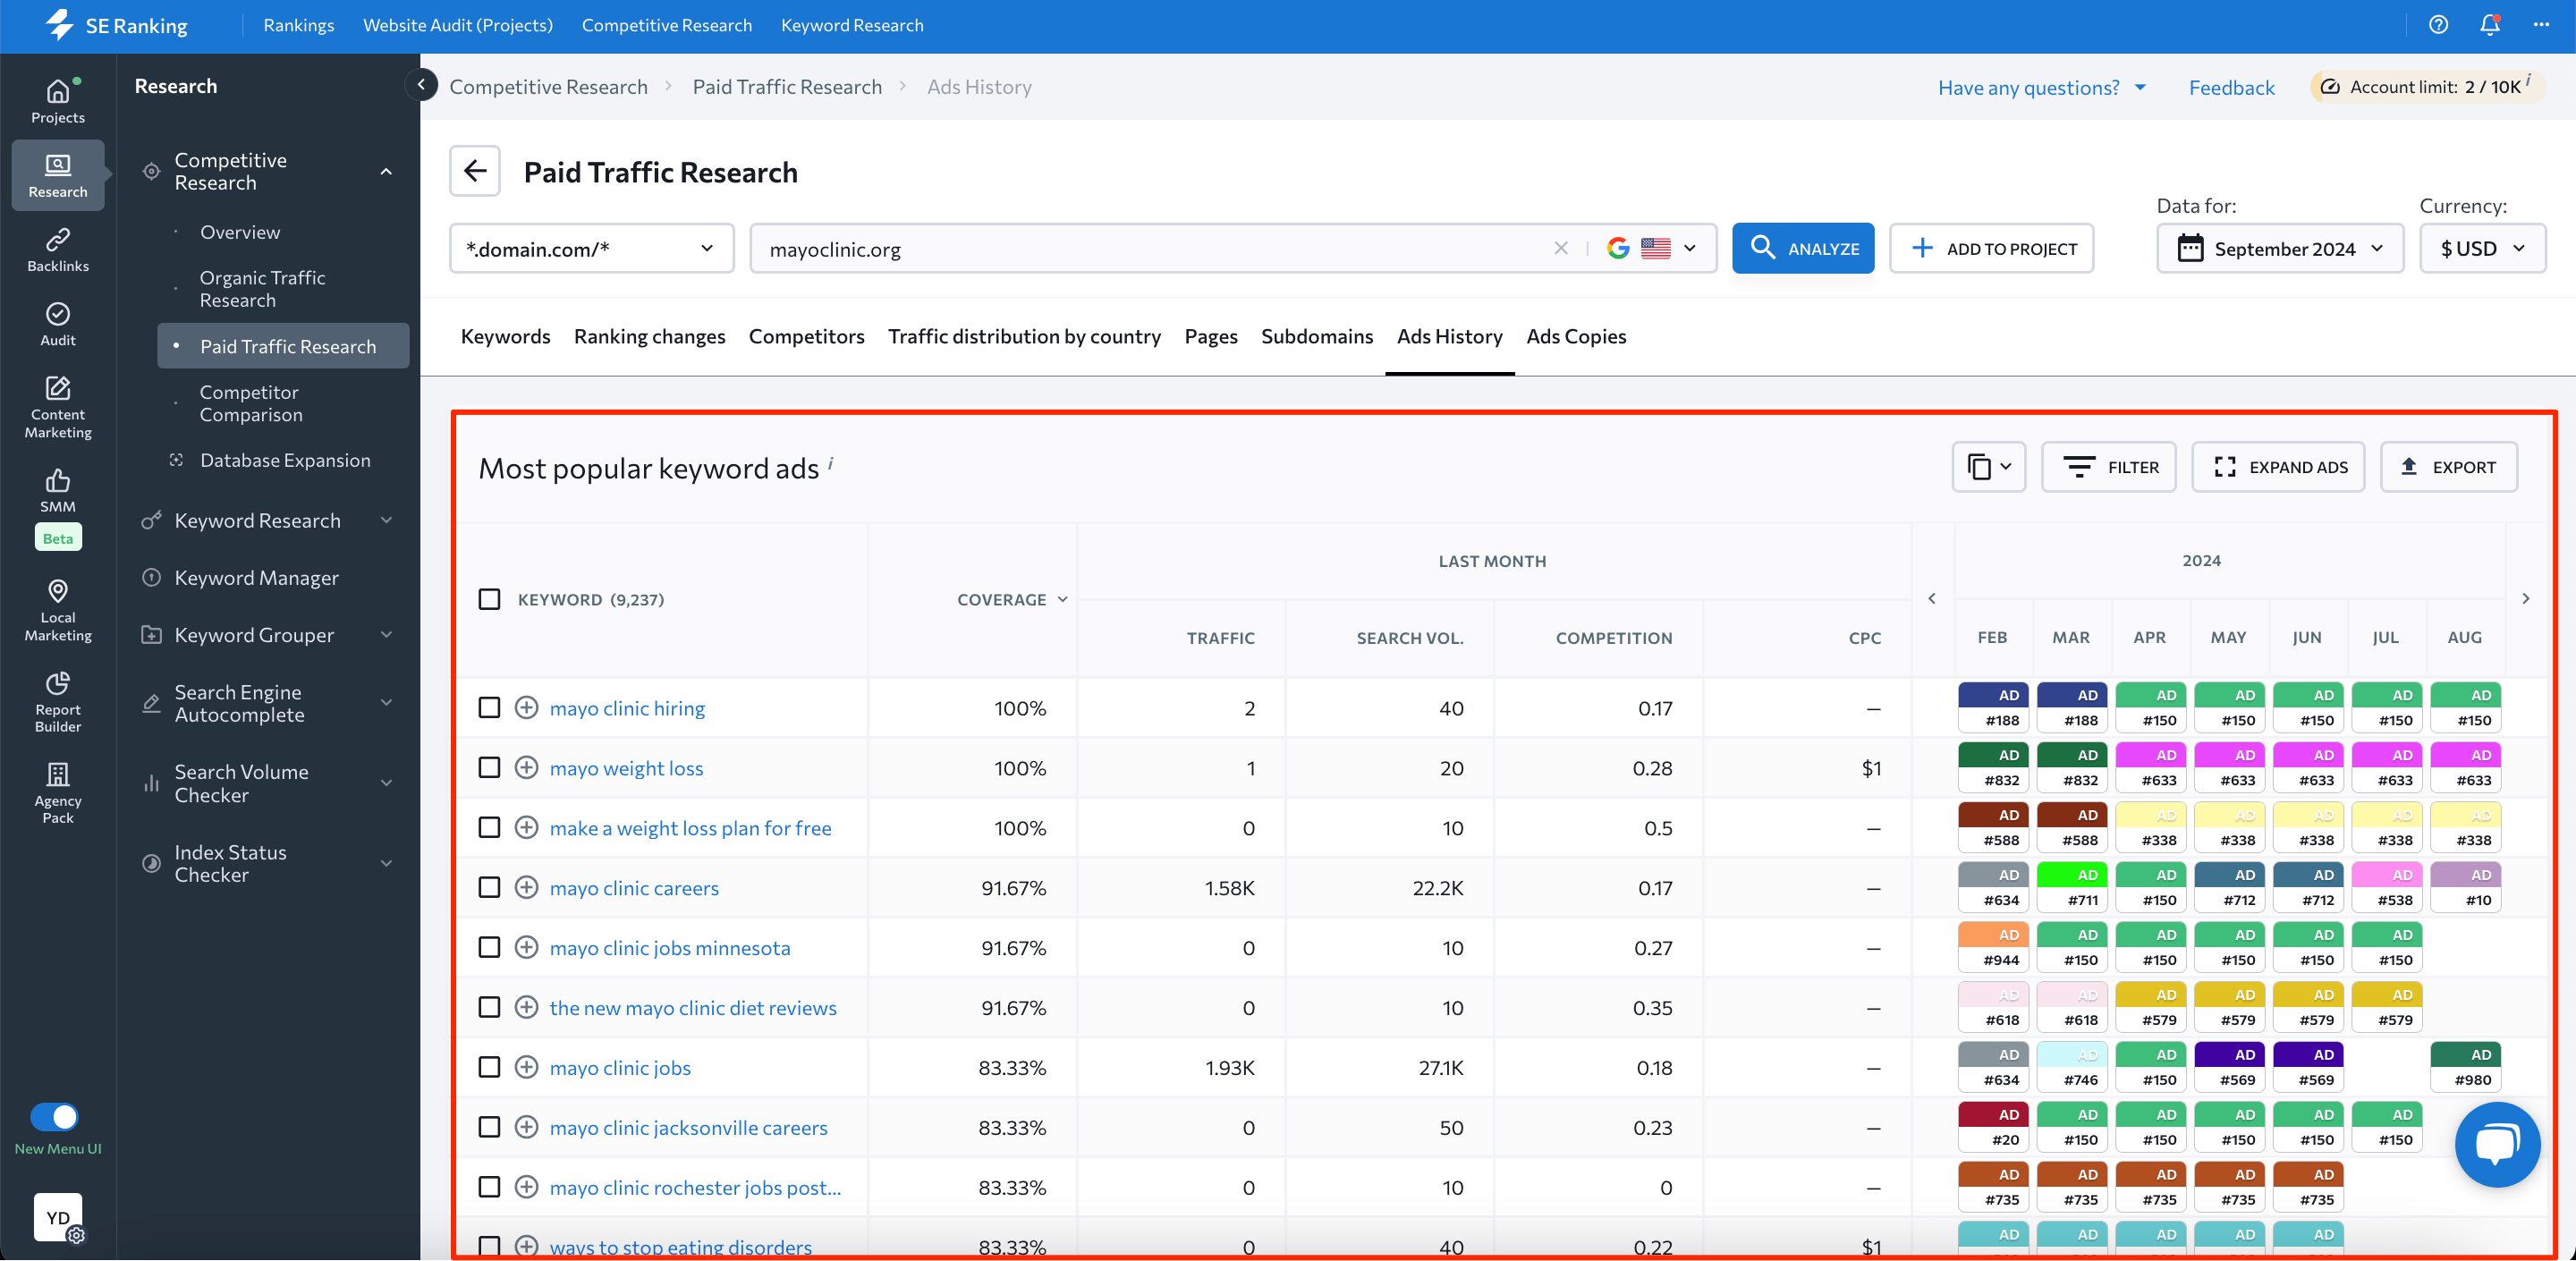The image size is (2576, 1261).
Task: Open the copy options dropdown
Action: [x=1988, y=467]
